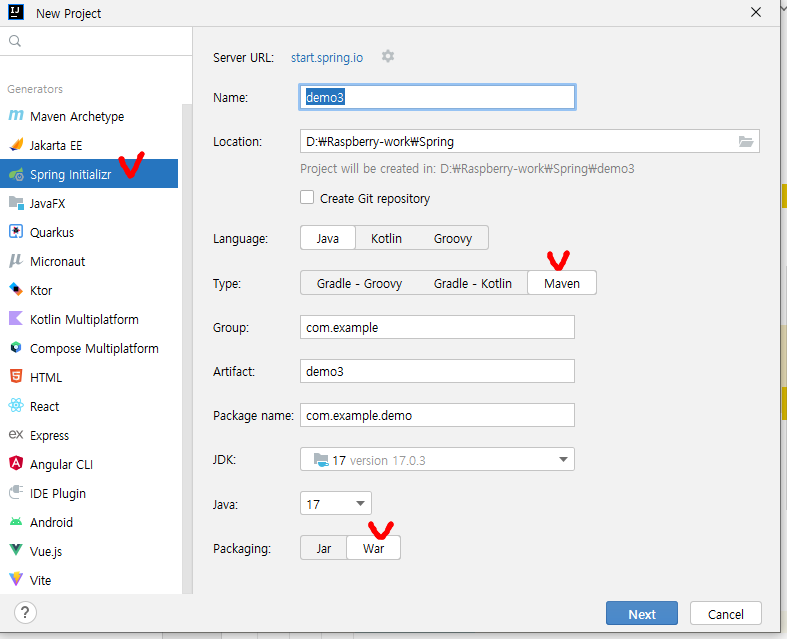Select Compose Multiplatform generator

89,348
